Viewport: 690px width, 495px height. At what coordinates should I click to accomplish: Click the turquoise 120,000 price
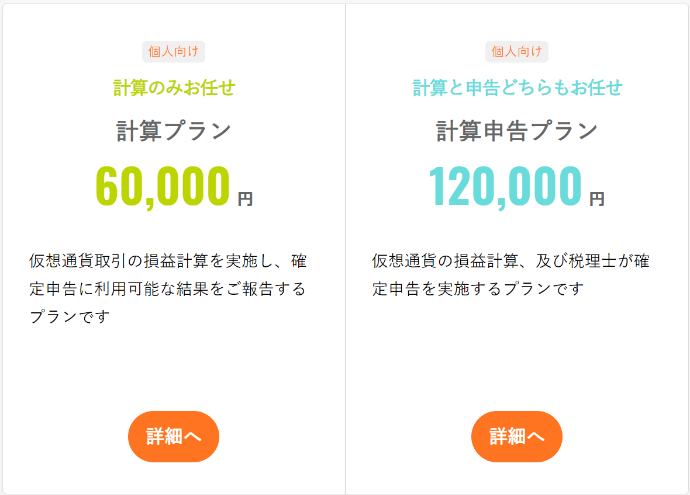pyautogui.click(x=505, y=186)
